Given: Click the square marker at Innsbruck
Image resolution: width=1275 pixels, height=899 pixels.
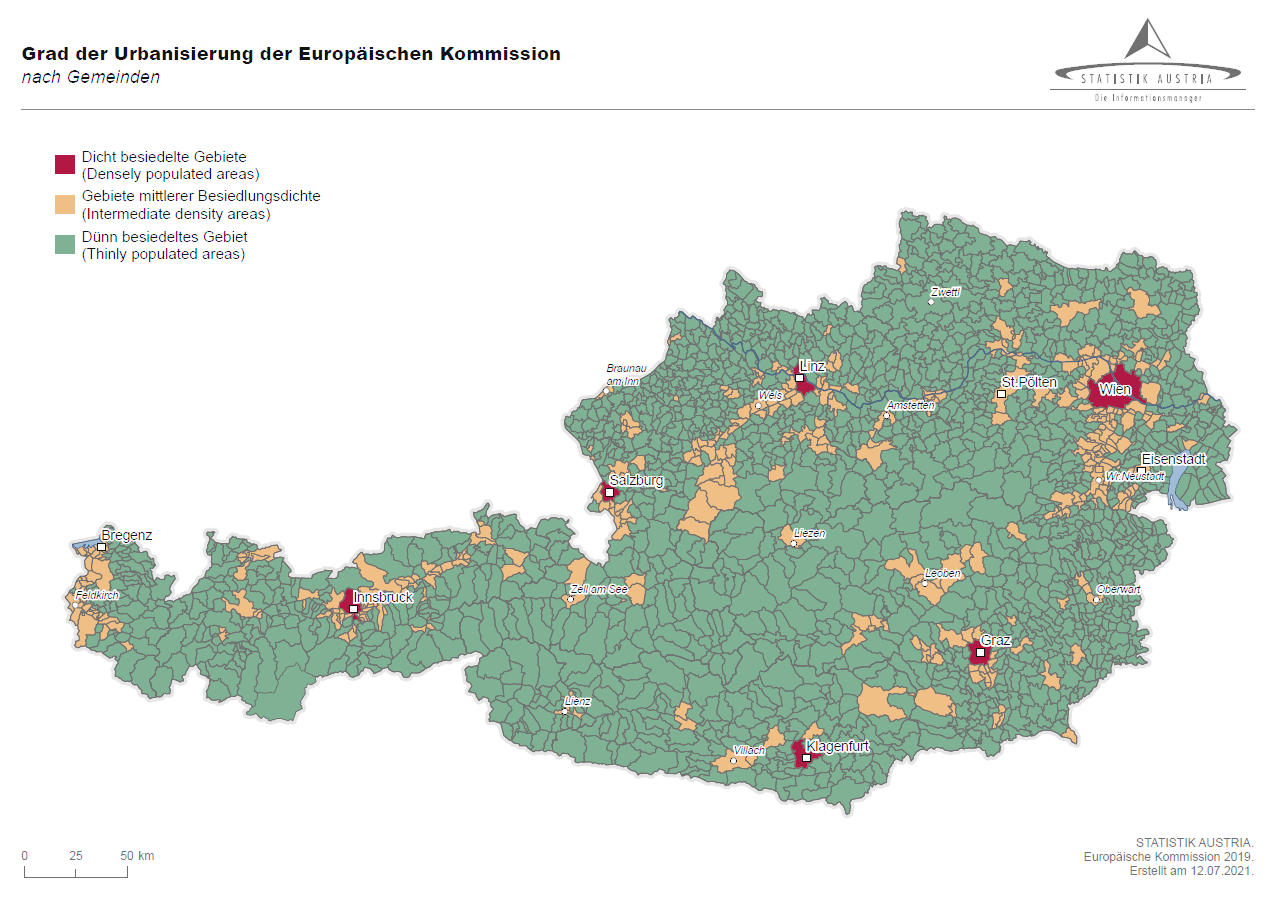Looking at the screenshot, I should coord(353,608).
